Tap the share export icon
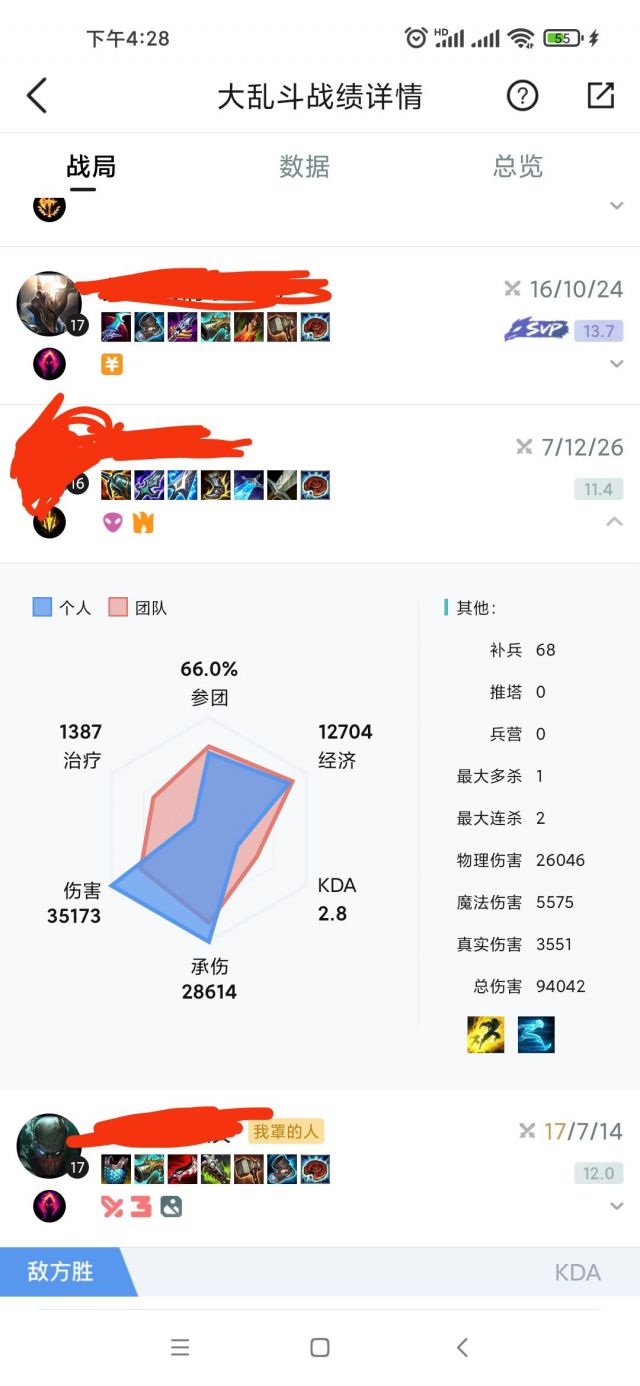 click(x=600, y=95)
